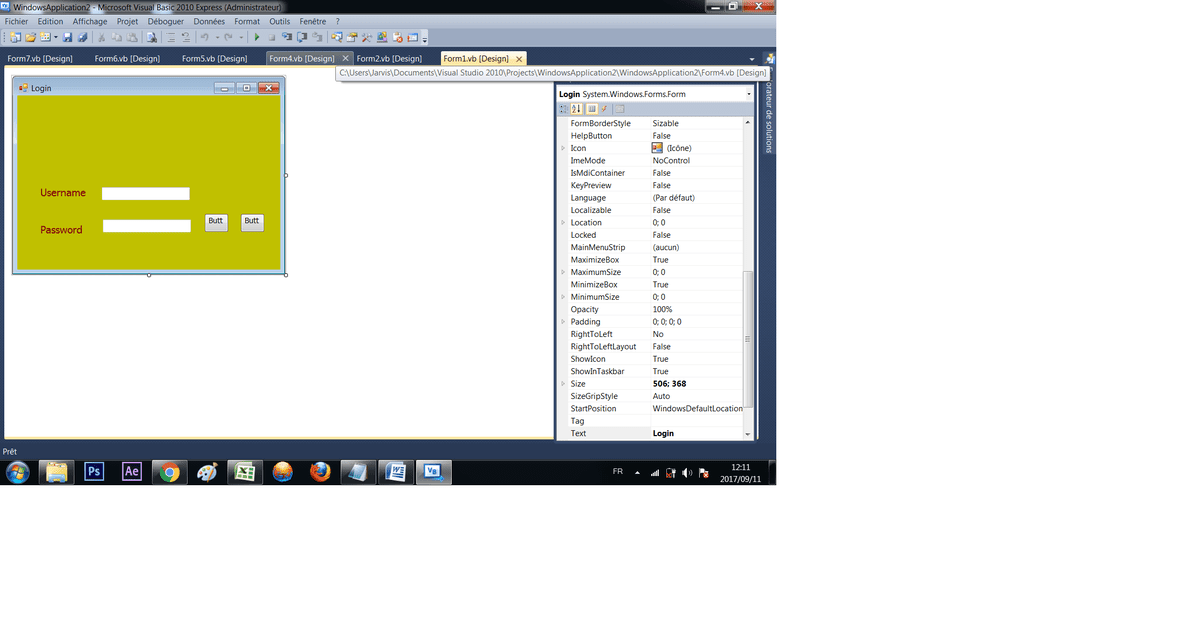Open Excel from the taskbar

tap(245, 472)
